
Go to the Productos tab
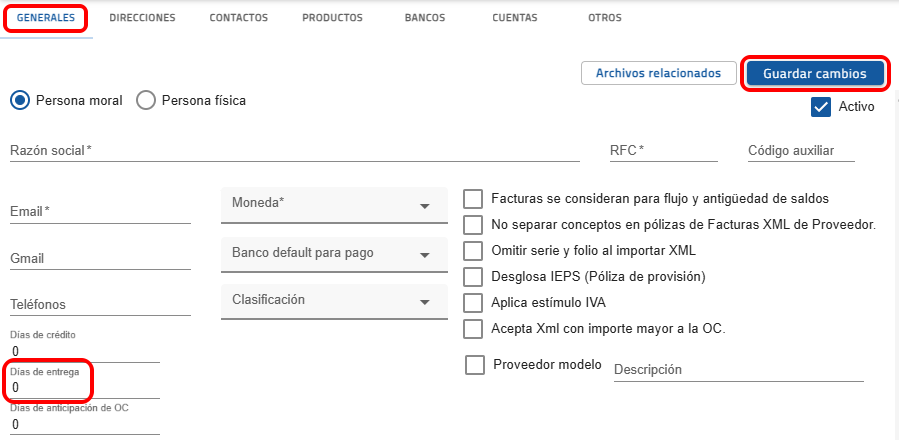(x=332, y=18)
